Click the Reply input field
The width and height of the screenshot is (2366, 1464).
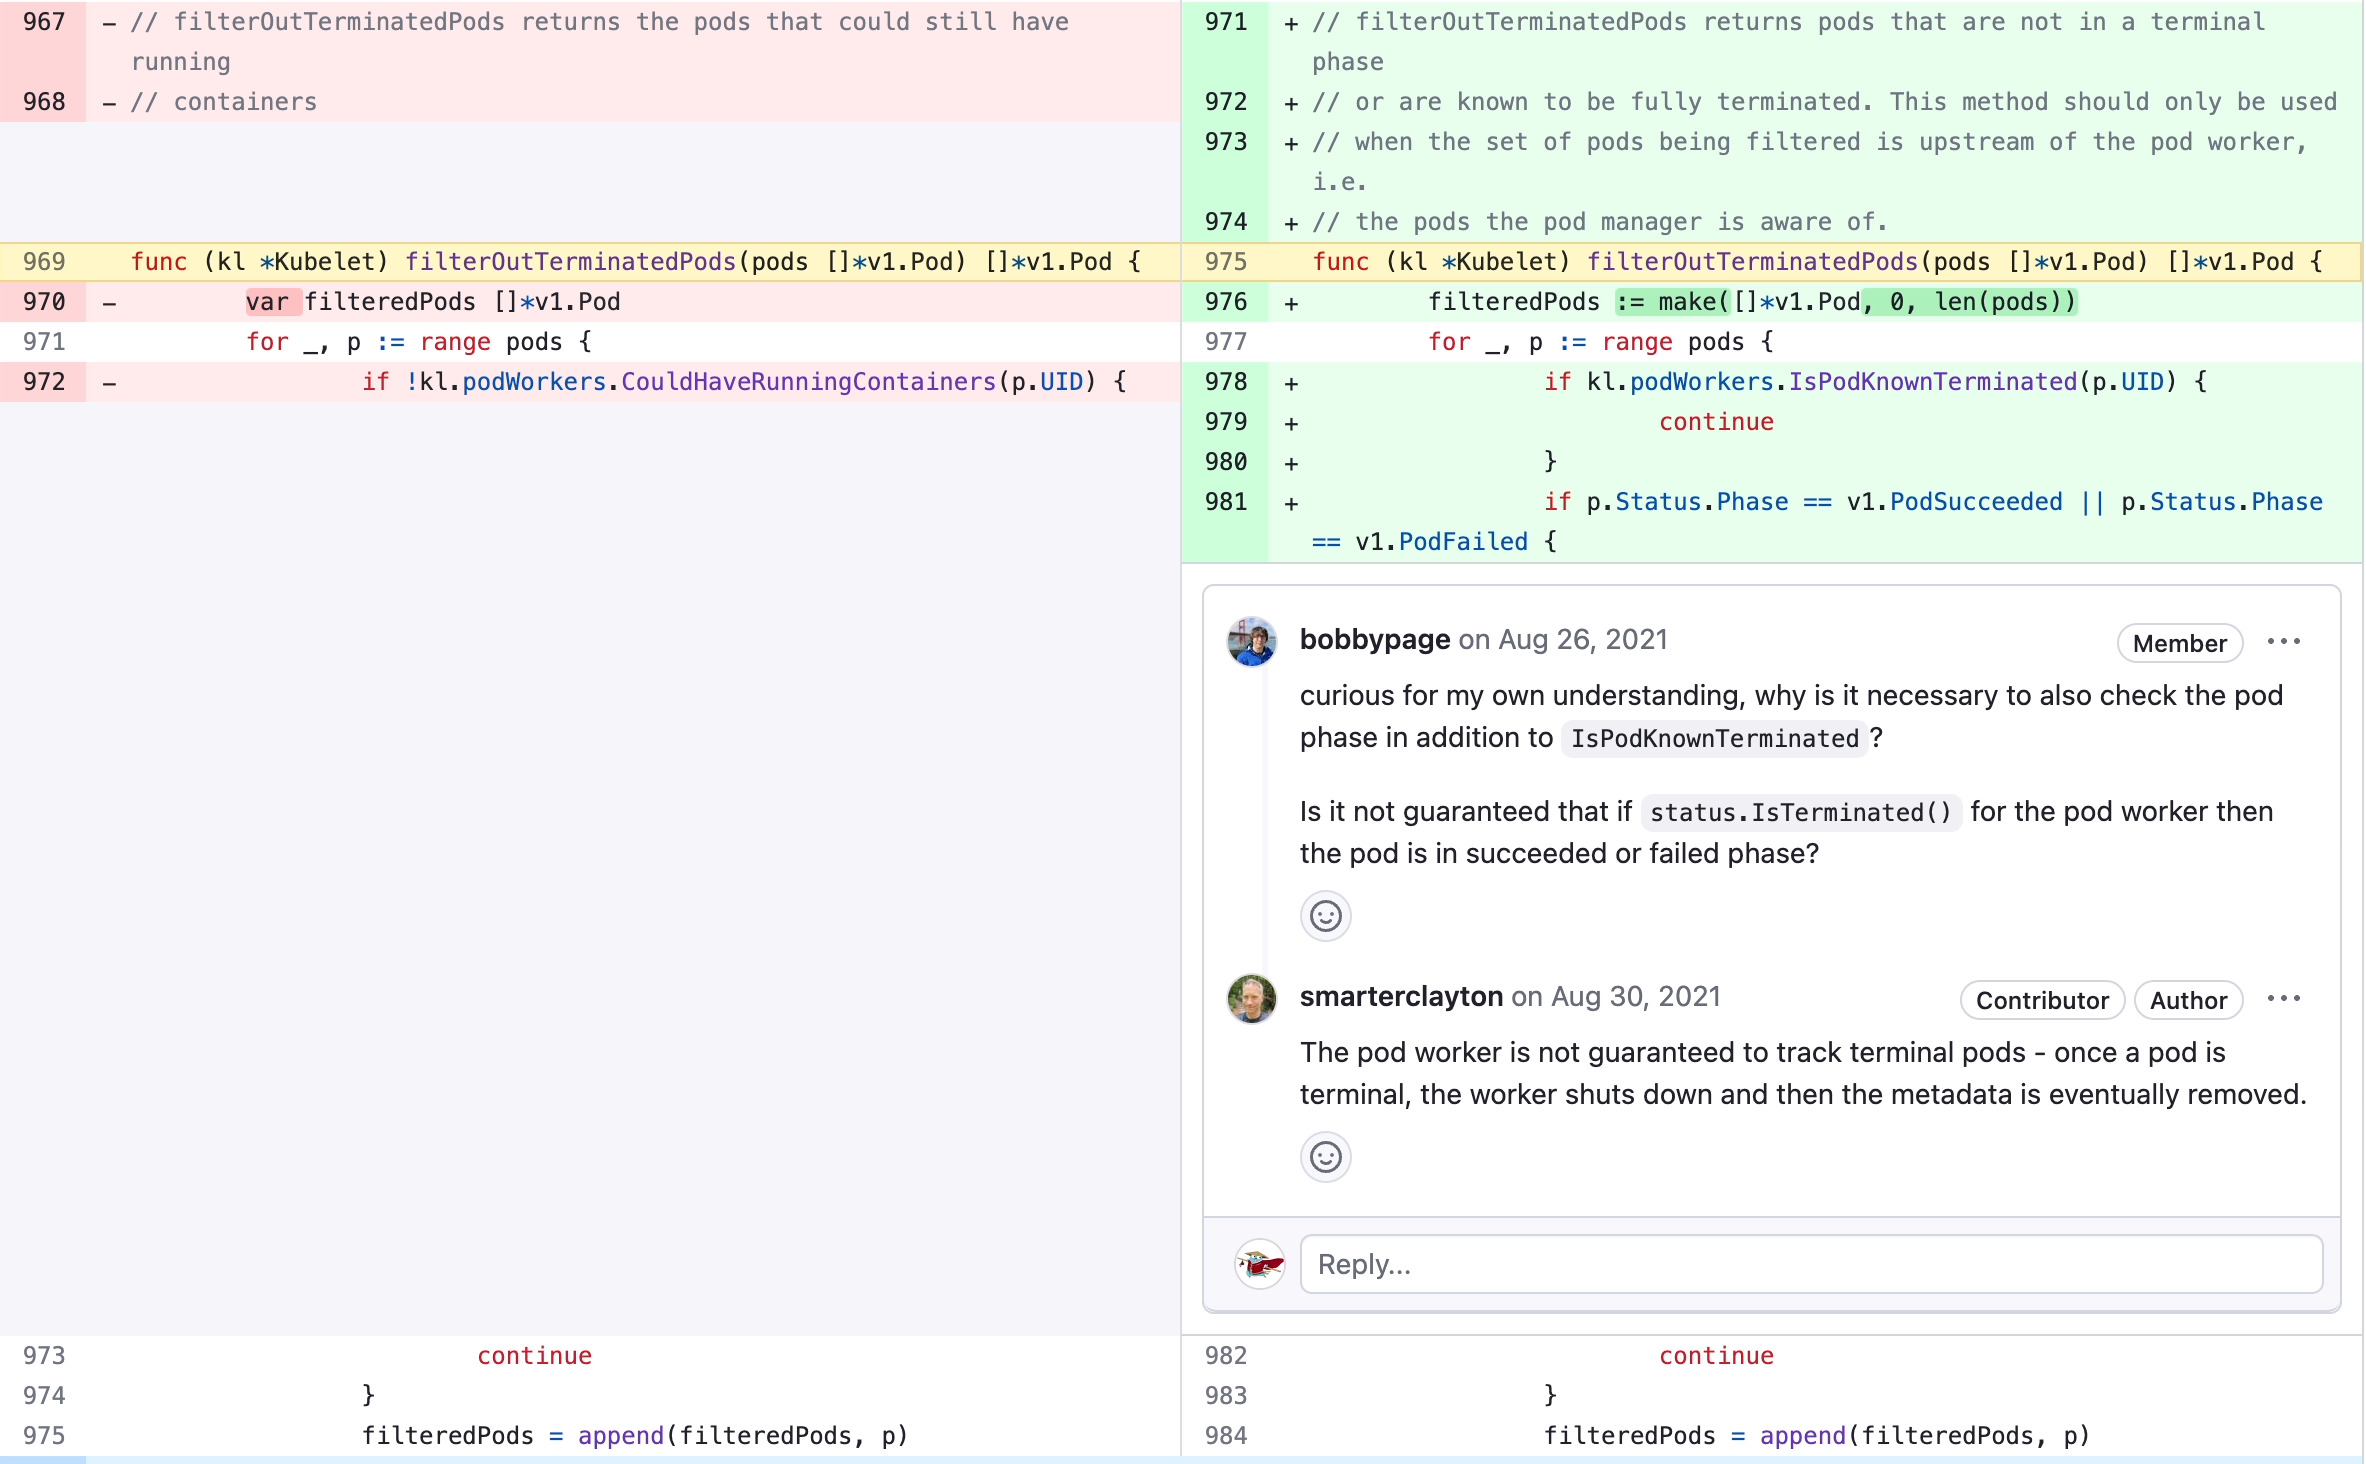point(1810,1263)
